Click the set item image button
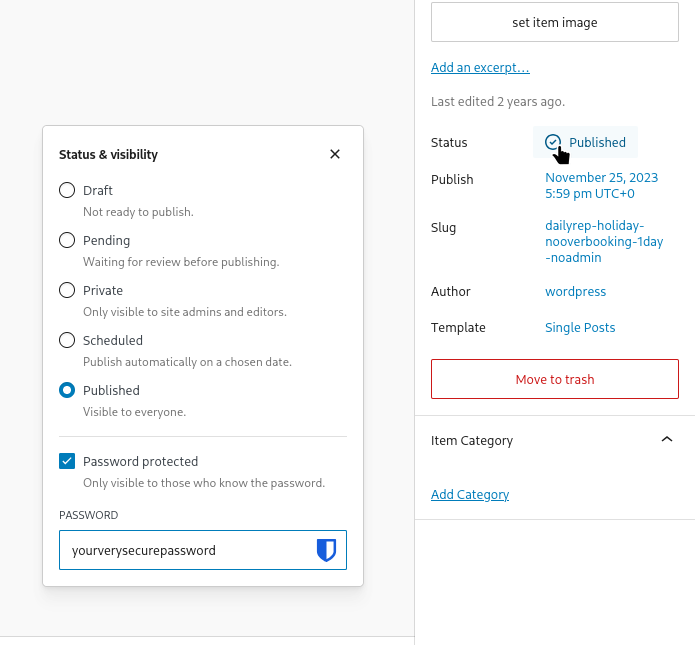695x645 pixels. 554,22
